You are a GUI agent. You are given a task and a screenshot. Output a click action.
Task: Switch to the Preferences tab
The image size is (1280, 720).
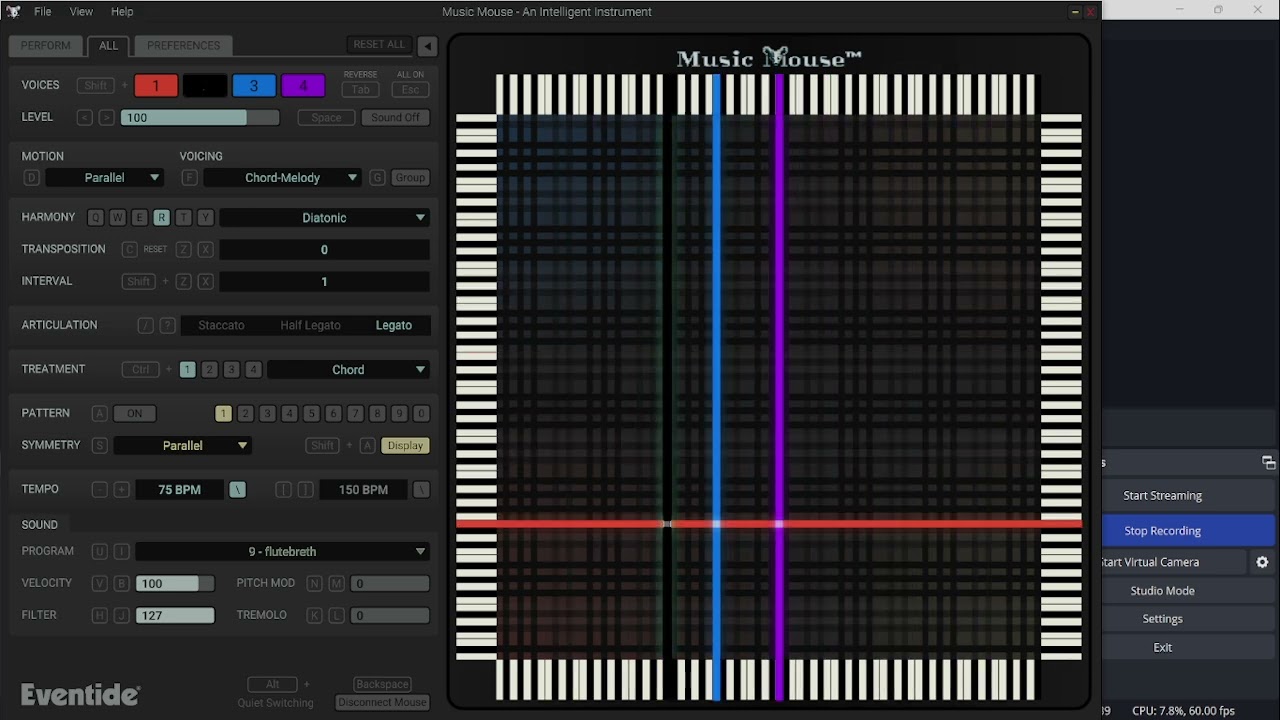(184, 46)
